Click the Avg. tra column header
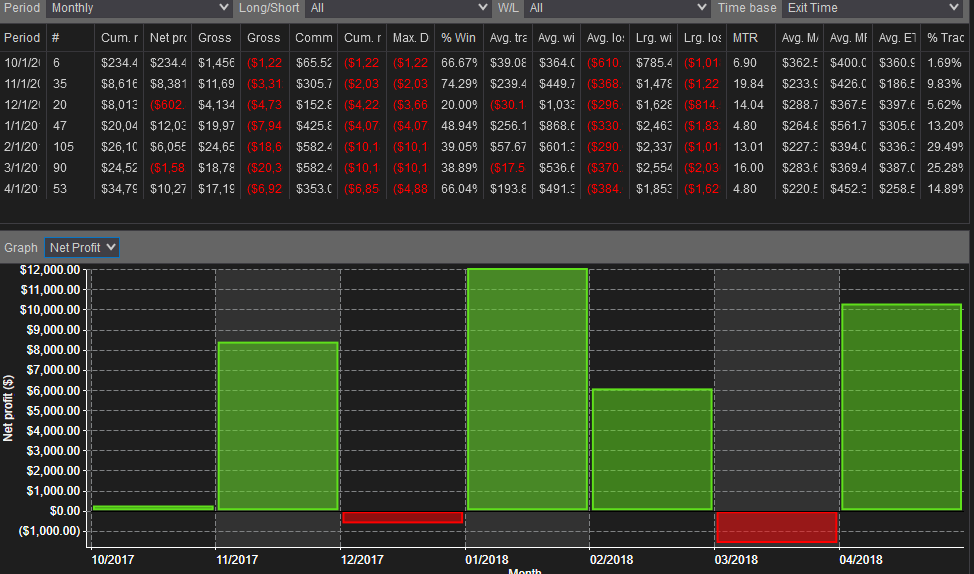The image size is (974, 574). click(507, 38)
